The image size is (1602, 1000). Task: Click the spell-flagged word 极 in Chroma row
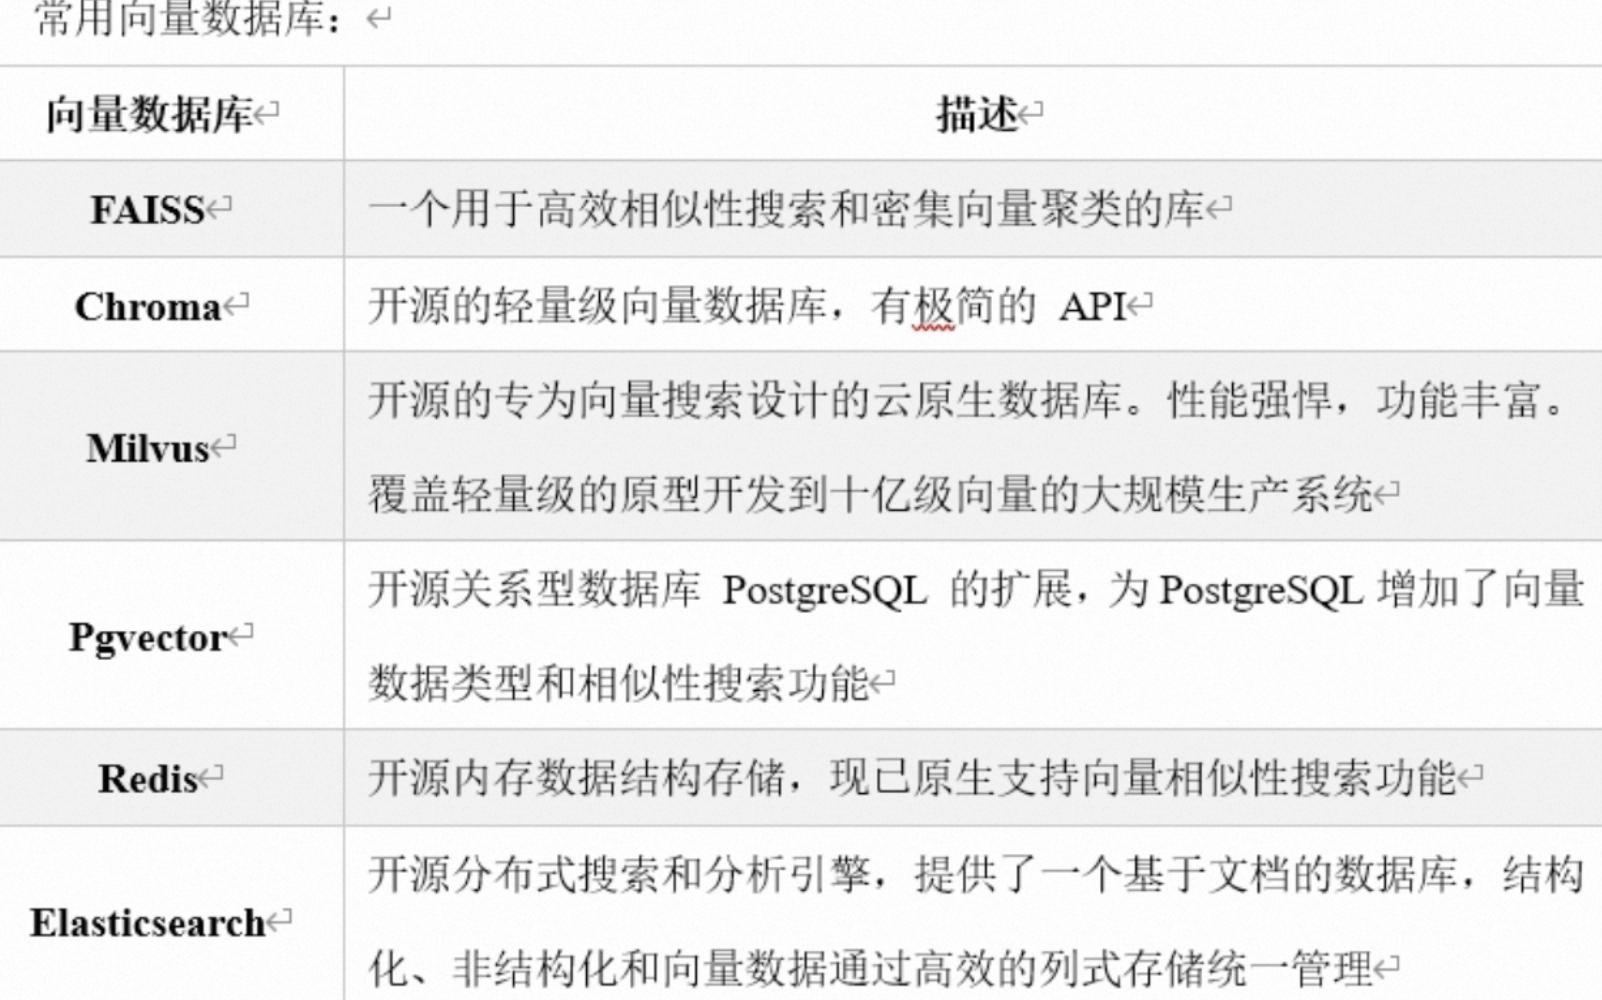point(934,306)
